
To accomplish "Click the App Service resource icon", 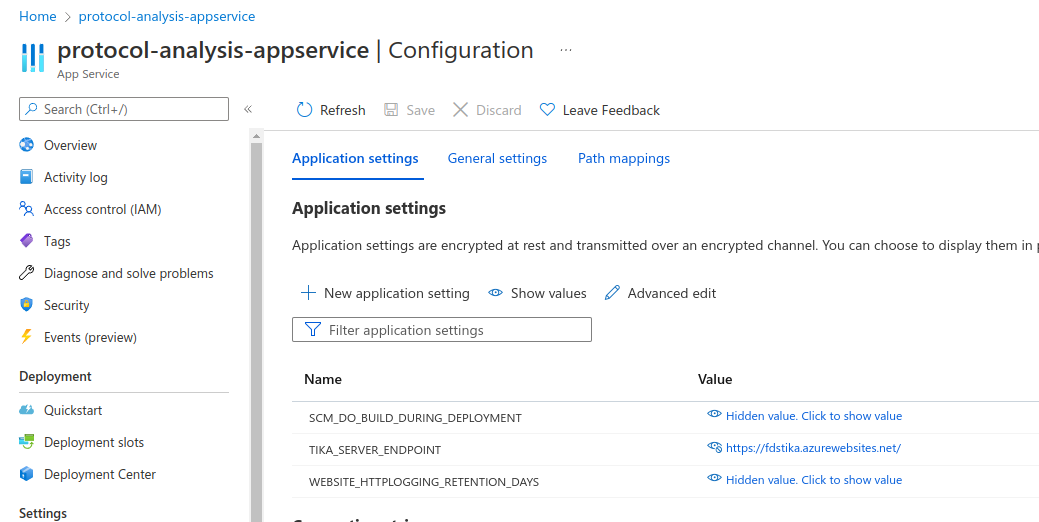I will pos(32,58).
